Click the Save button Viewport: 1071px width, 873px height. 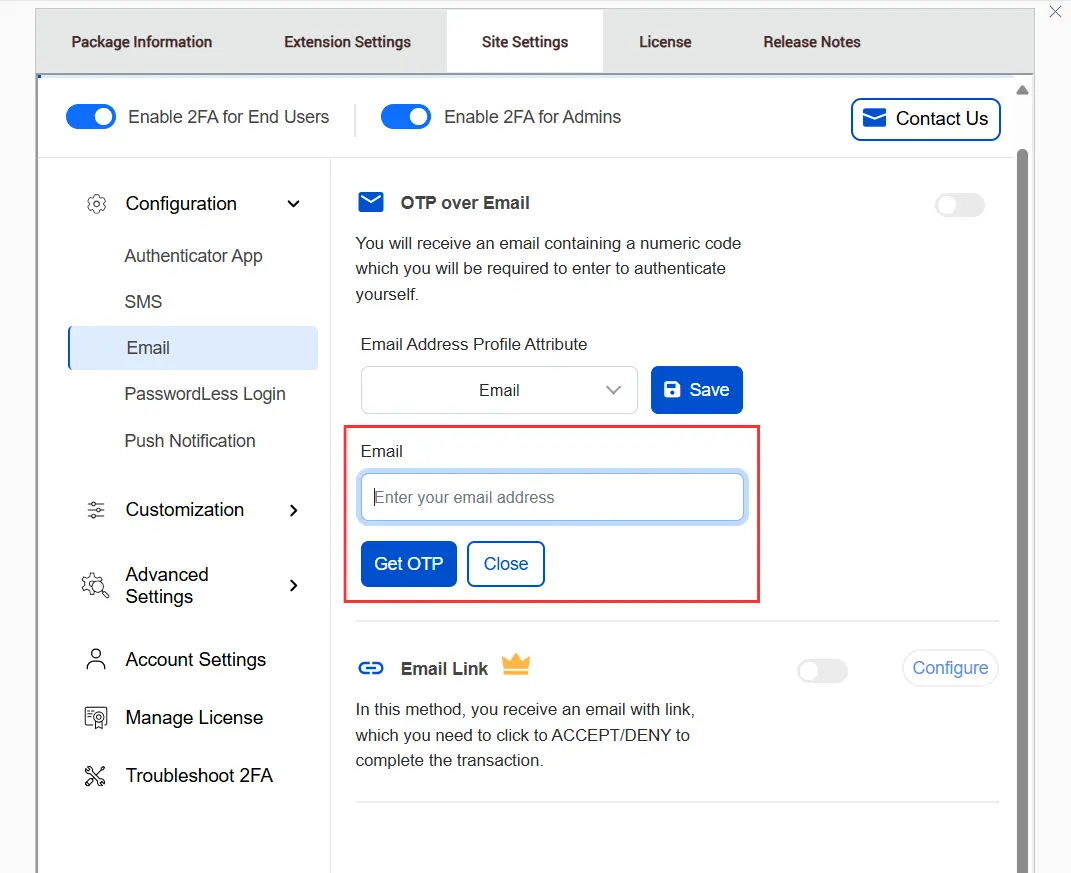(697, 390)
